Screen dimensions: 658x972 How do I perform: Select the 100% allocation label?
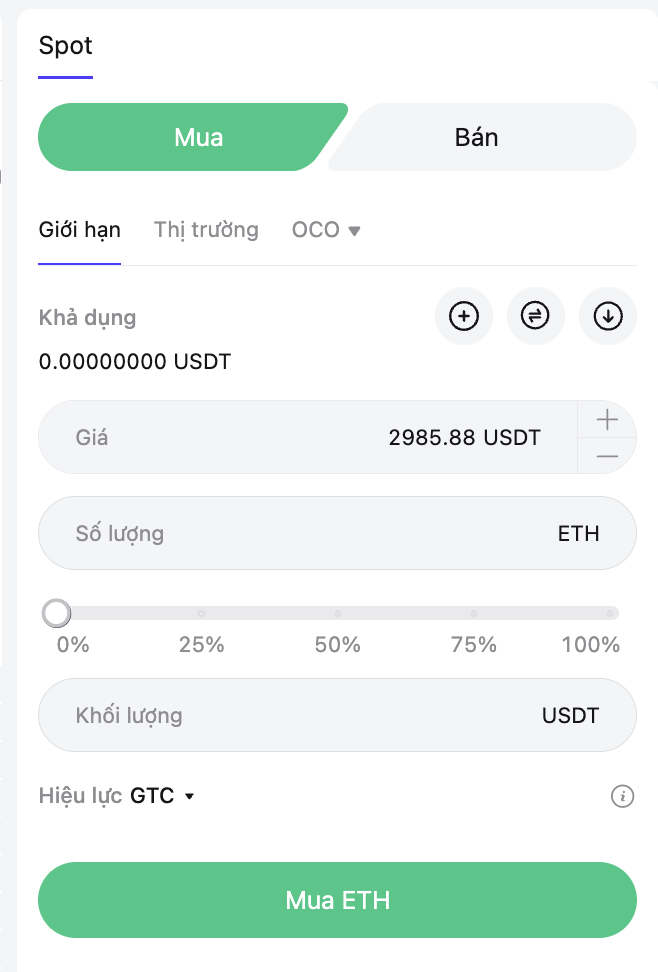tap(590, 645)
